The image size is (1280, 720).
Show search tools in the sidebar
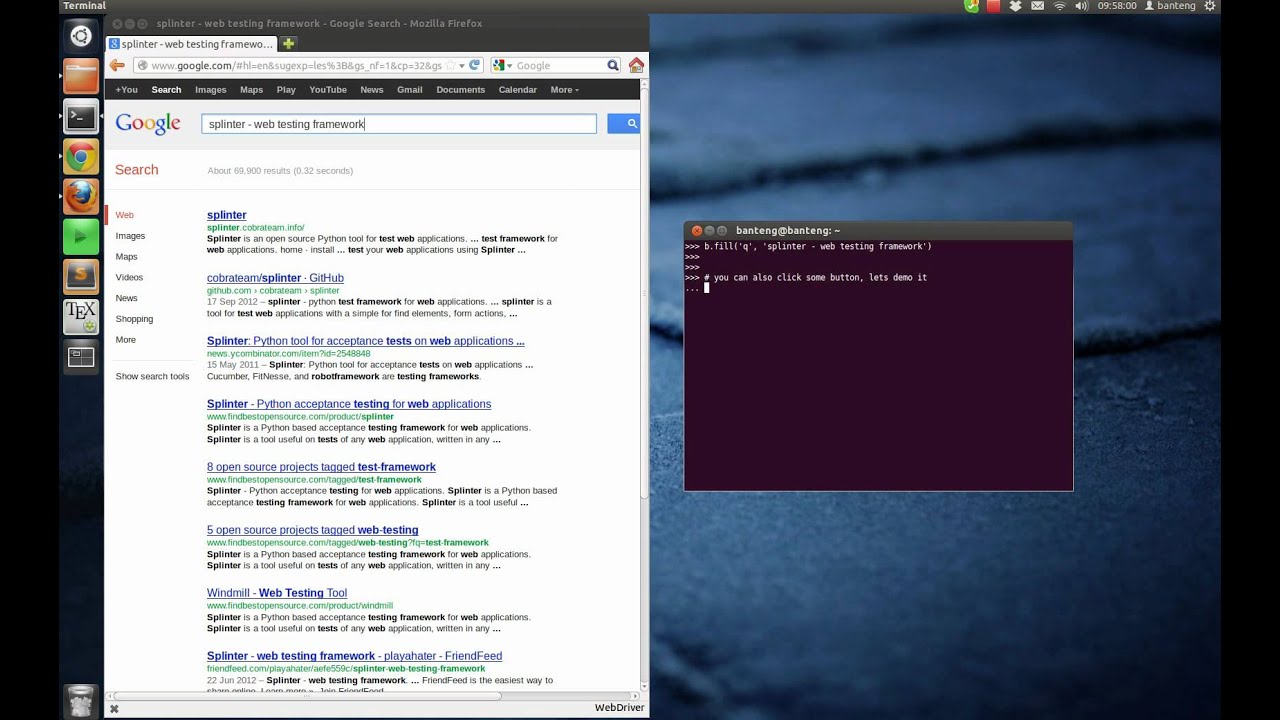click(x=152, y=377)
